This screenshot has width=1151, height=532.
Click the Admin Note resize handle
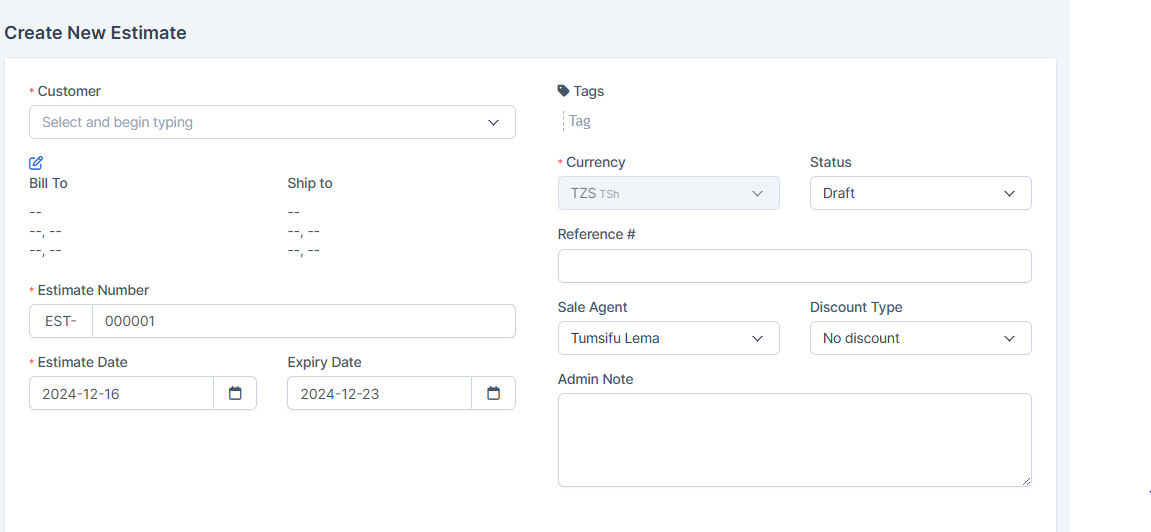click(x=1026, y=481)
